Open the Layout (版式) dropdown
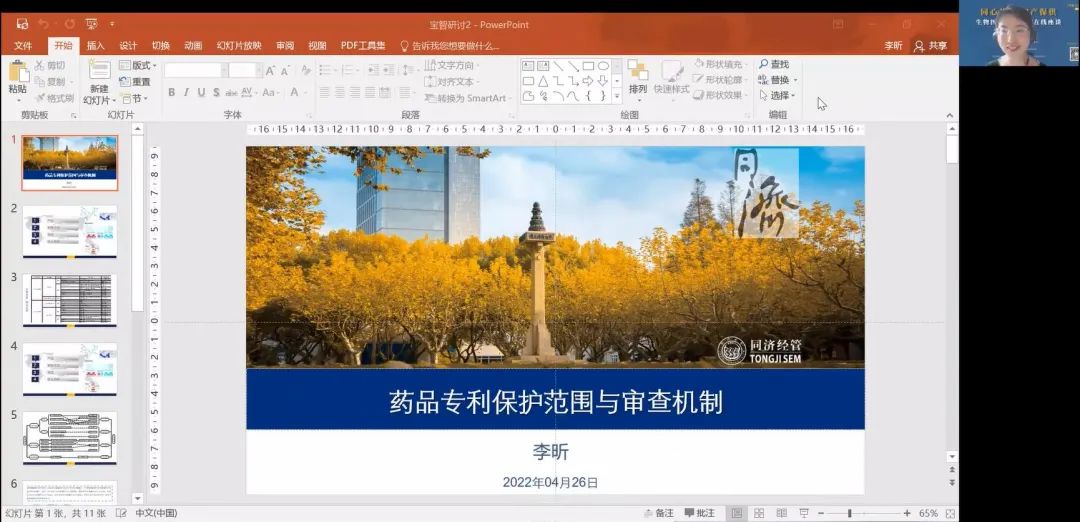1080x522 pixels. click(138, 65)
